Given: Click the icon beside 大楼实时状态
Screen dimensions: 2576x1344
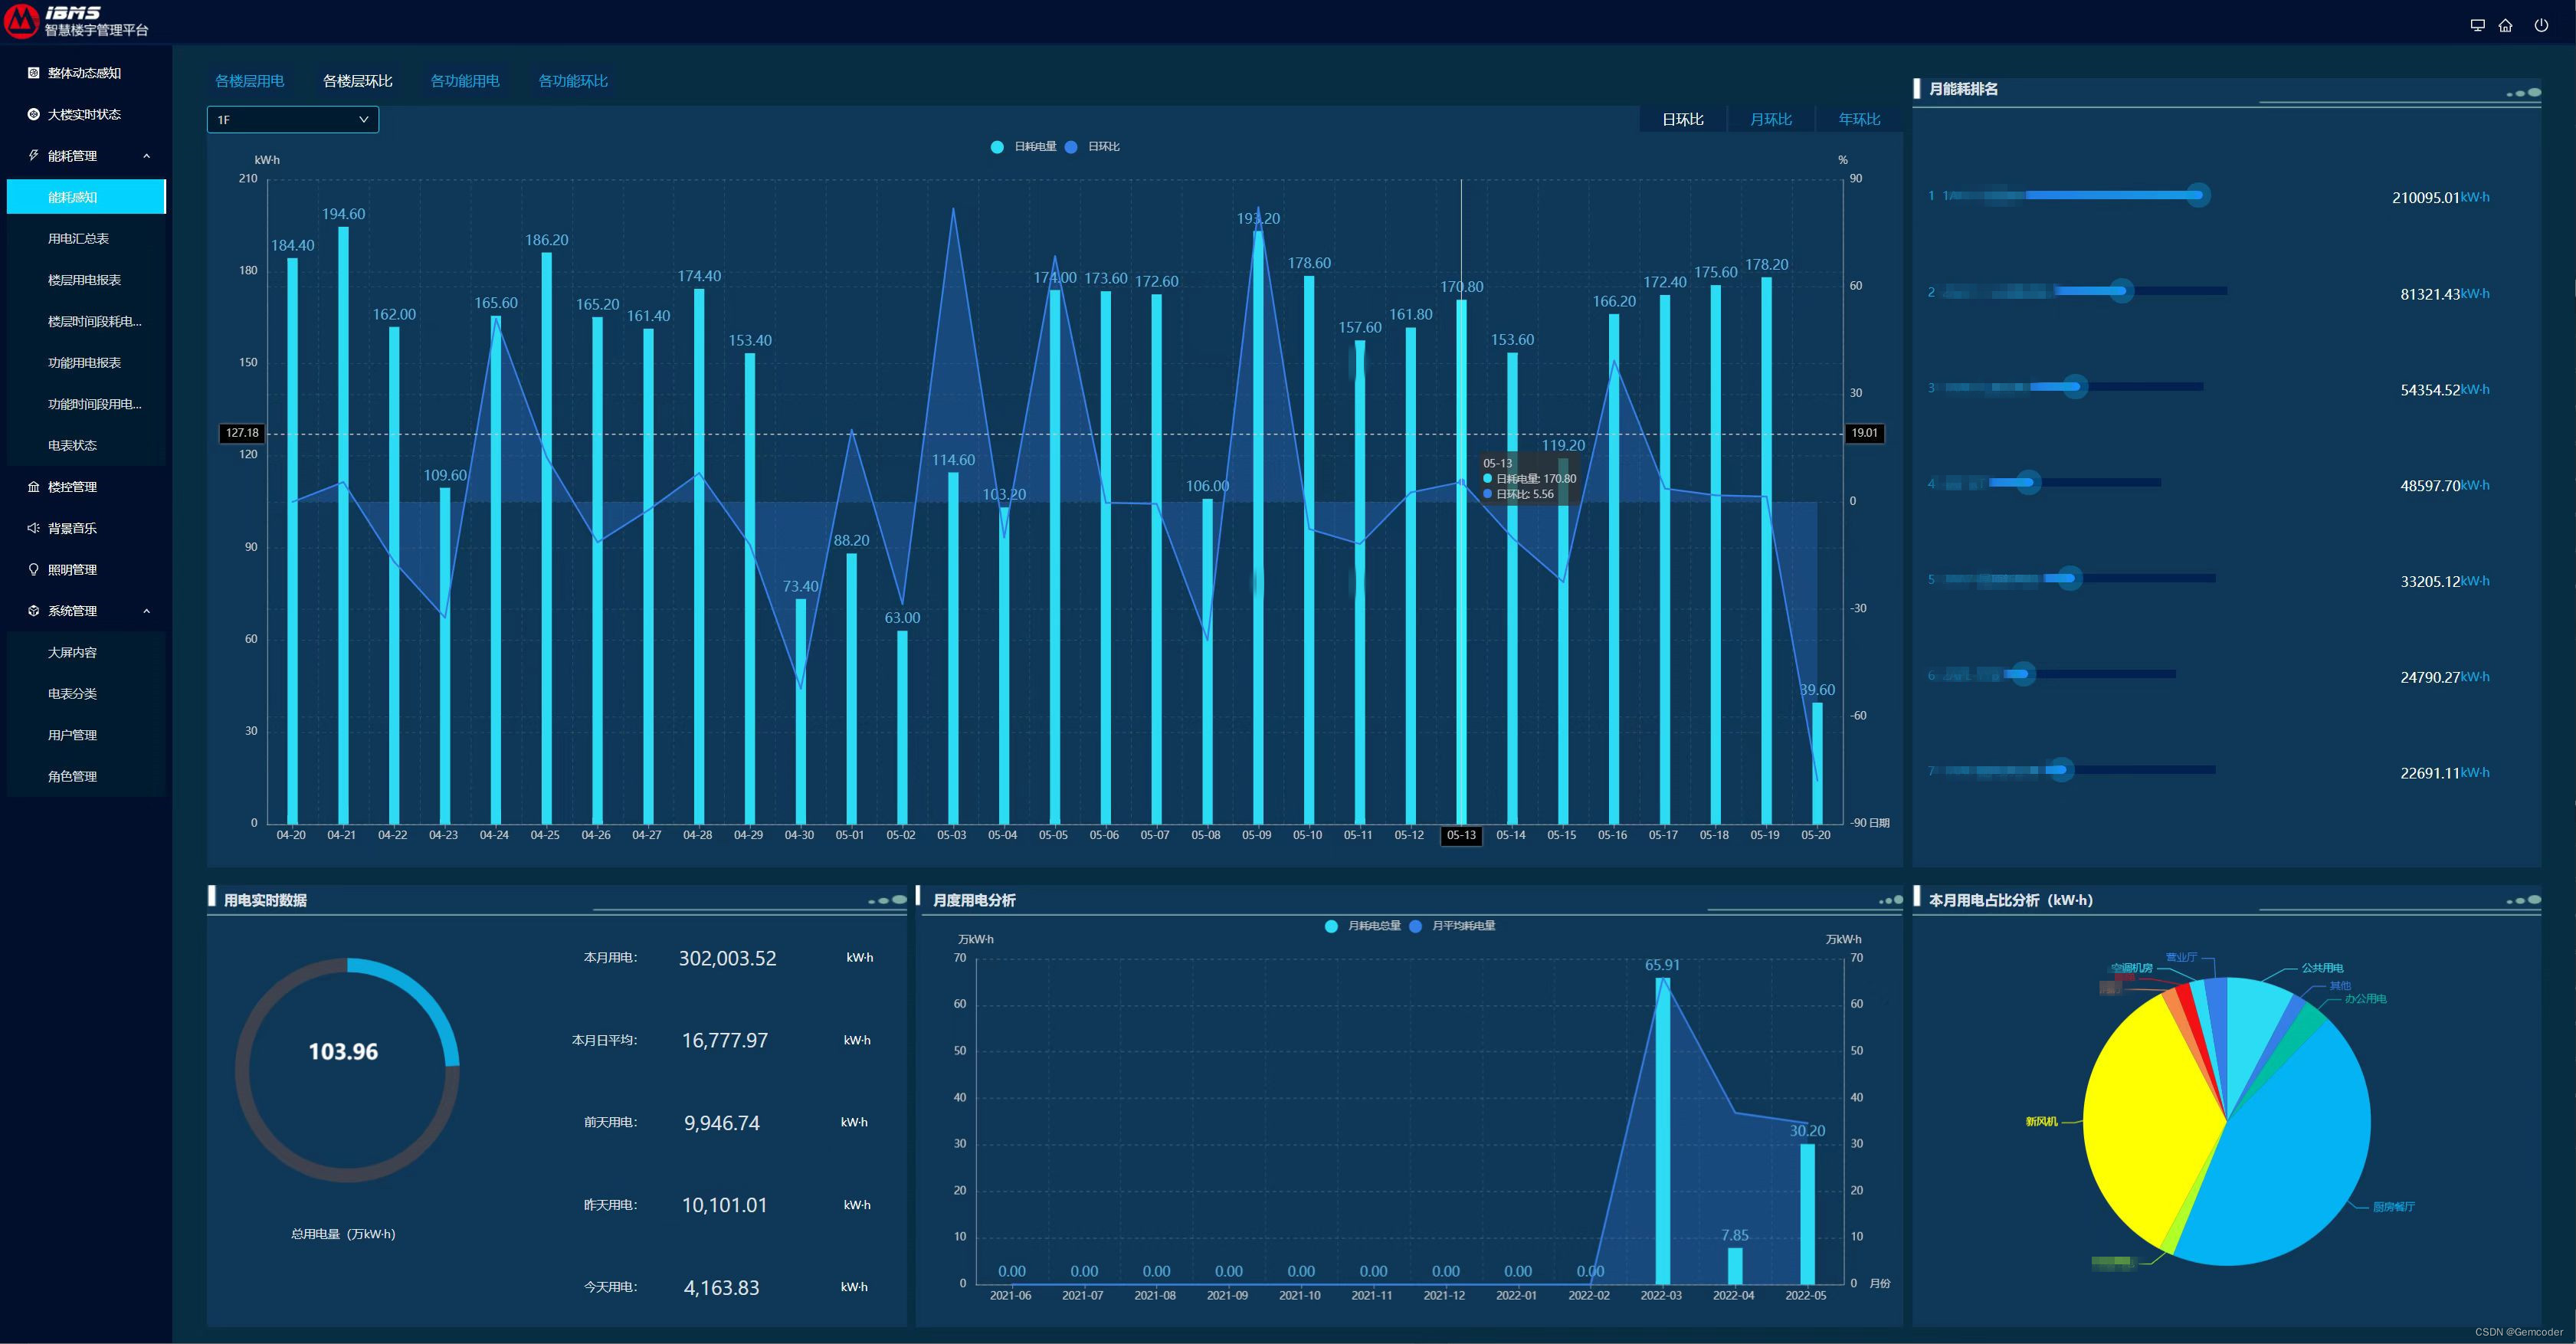Looking at the screenshot, I should (33, 114).
